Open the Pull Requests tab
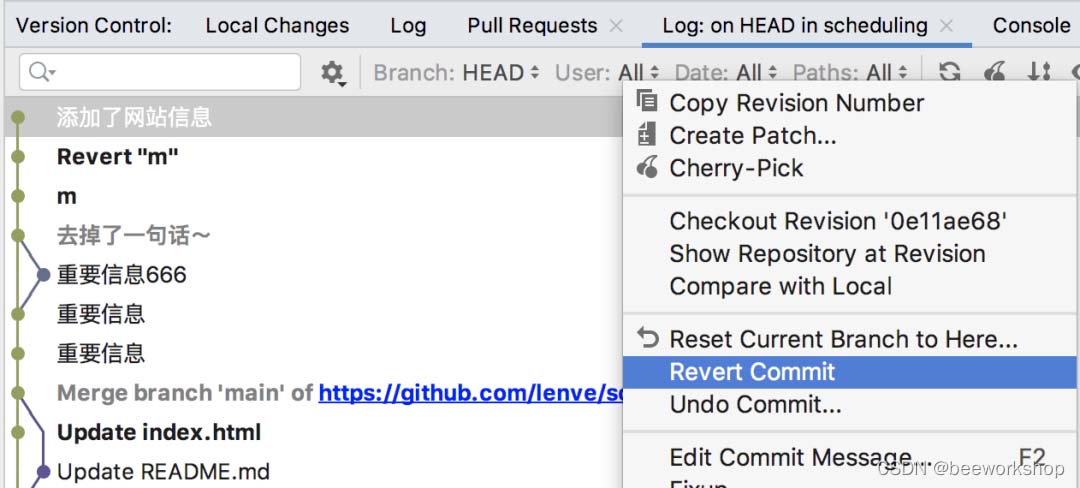Viewport: 1080px width, 488px height. click(x=532, y=26)
